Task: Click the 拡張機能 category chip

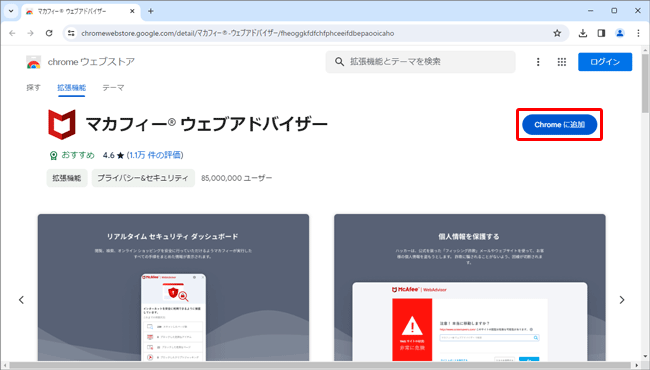Action: [x=67, y=178]
